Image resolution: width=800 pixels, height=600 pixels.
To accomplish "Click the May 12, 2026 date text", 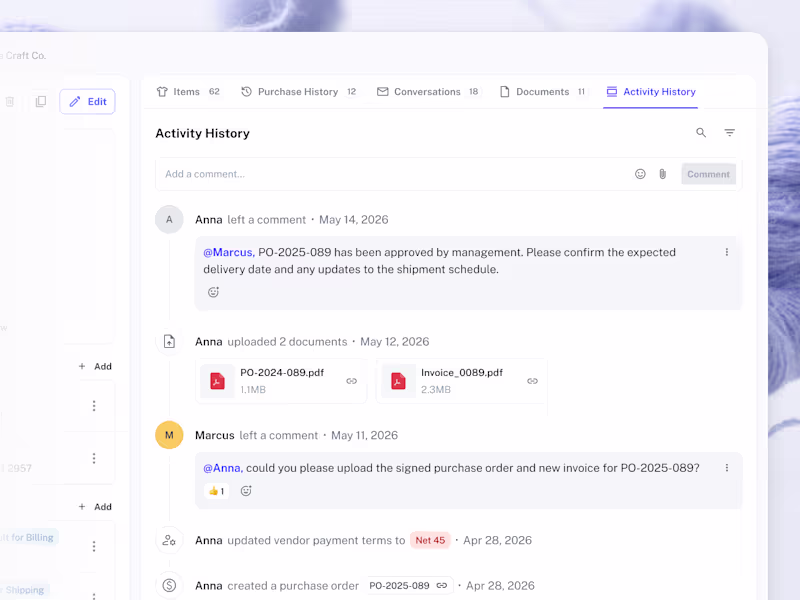I will click(395, 341).
